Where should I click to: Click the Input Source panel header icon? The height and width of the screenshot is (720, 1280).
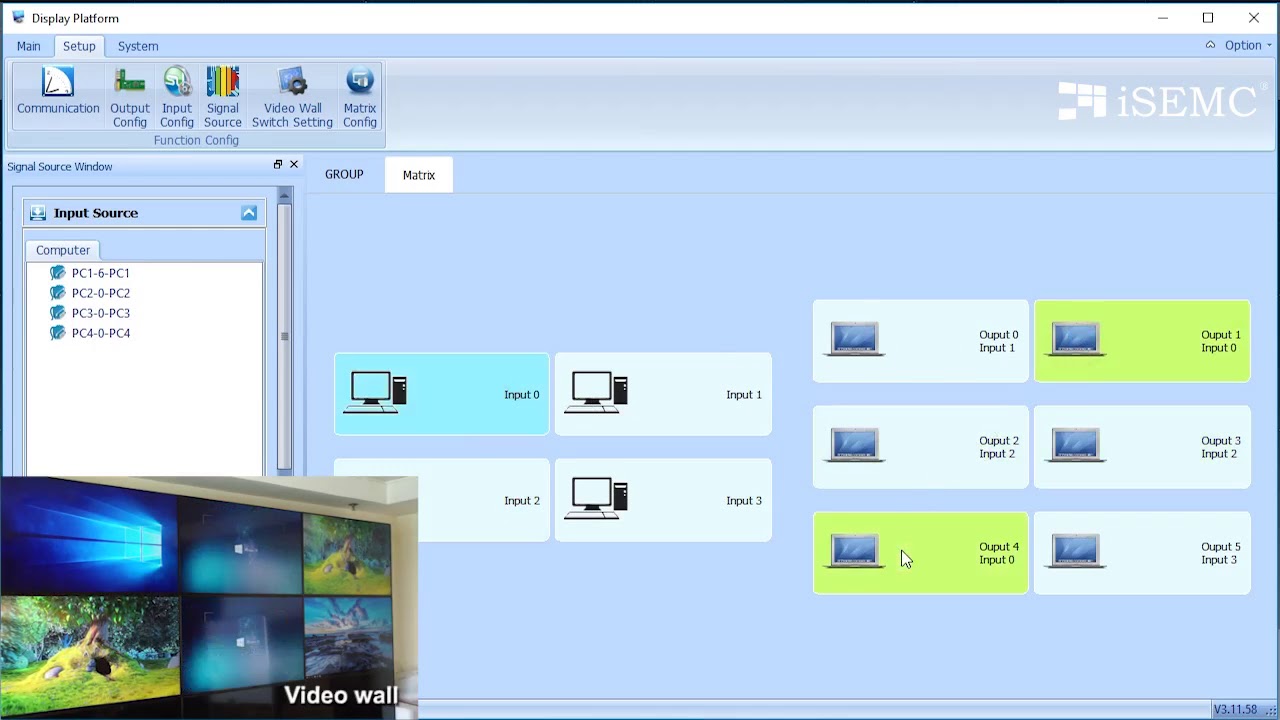38,213
